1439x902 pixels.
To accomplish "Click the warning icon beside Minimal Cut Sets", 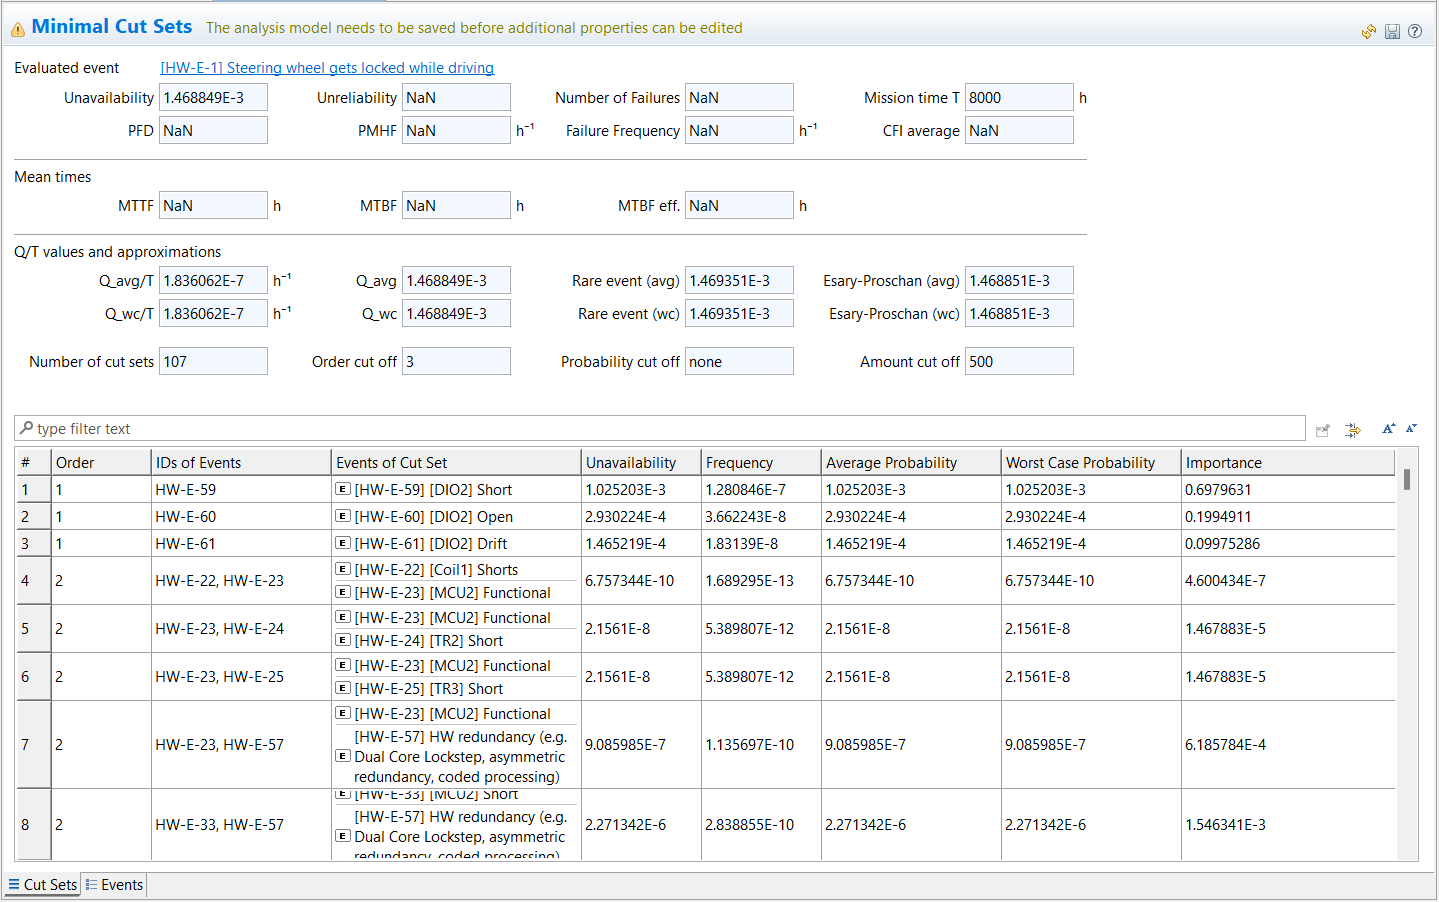I will coord(18,30).
